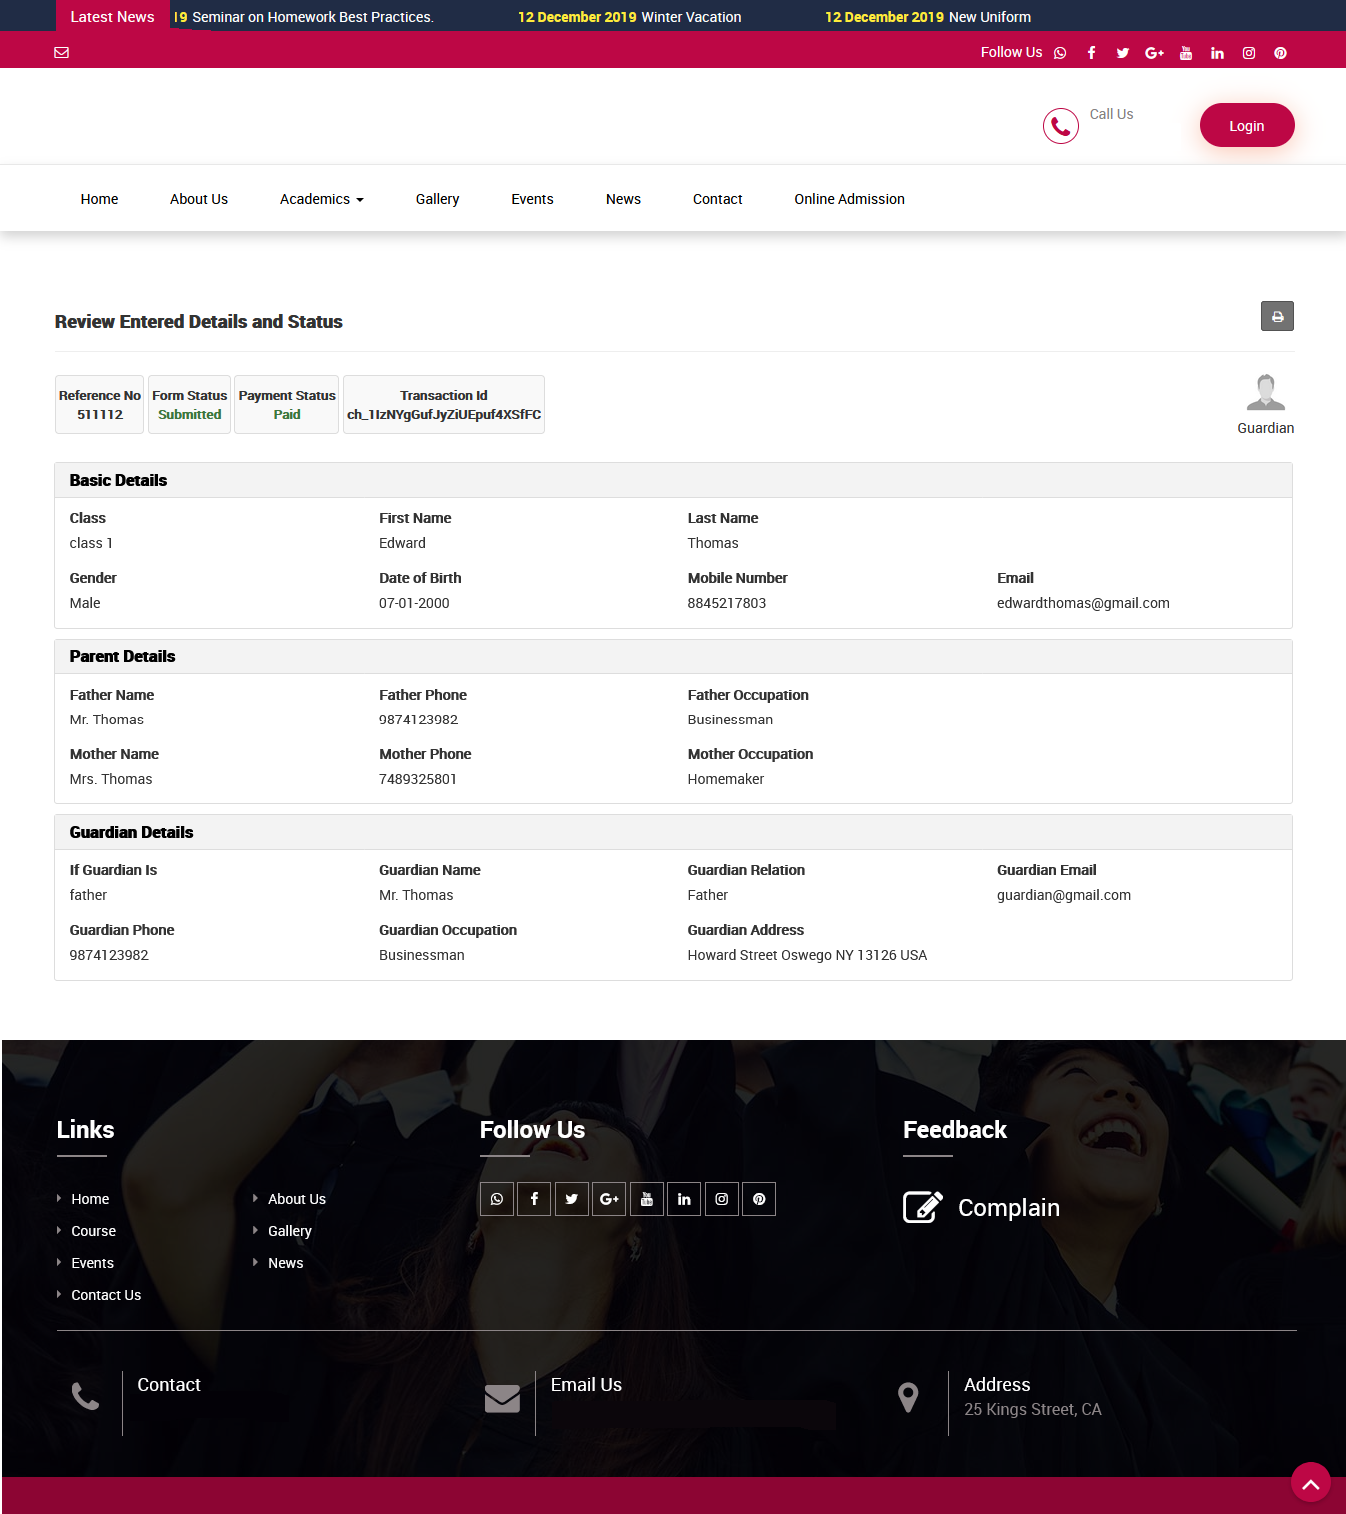Open the Gallery page from navigation
The width and height of the screenshot is (1346, 1514).
437,198
